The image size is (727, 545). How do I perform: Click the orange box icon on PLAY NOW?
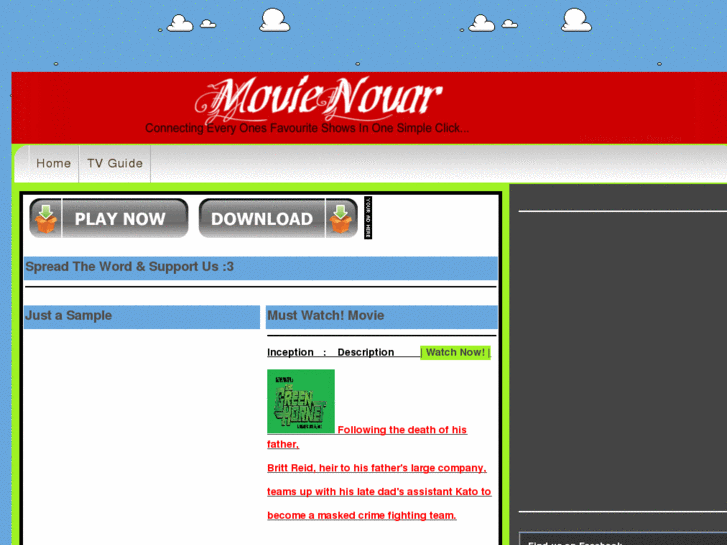tap(45, 219)
